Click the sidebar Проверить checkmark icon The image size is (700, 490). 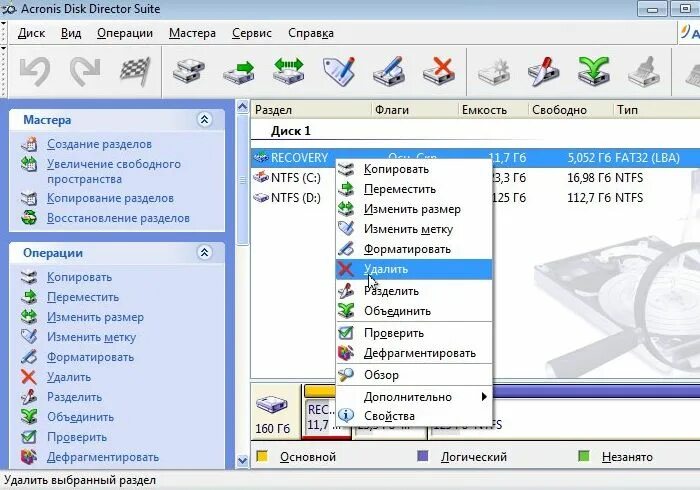29,437
